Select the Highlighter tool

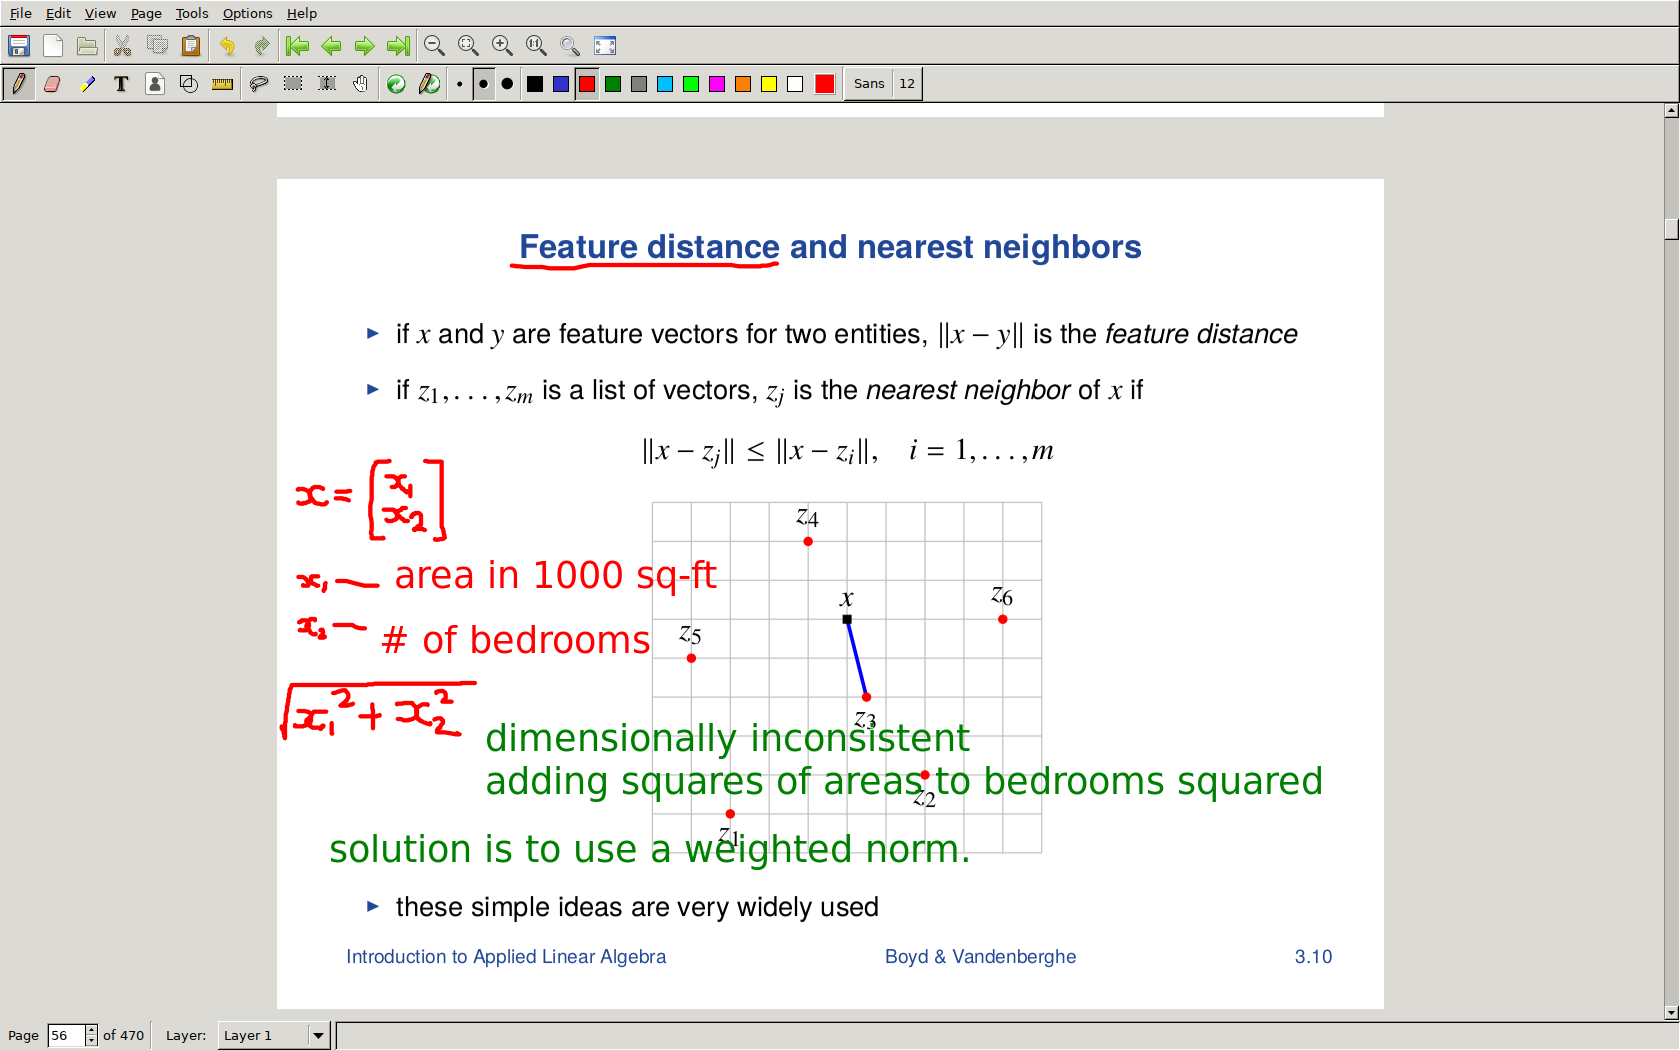point(88,84)
